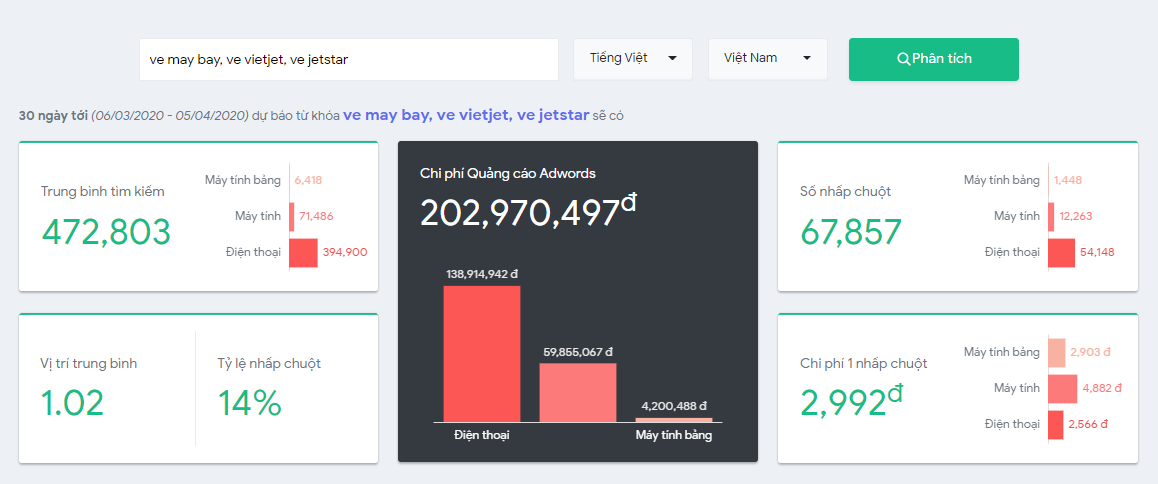The height and width of the screenshot is (484, 1158).
Task: Click the 2,566 đ phone CPC value
Action: [1089, 424]
